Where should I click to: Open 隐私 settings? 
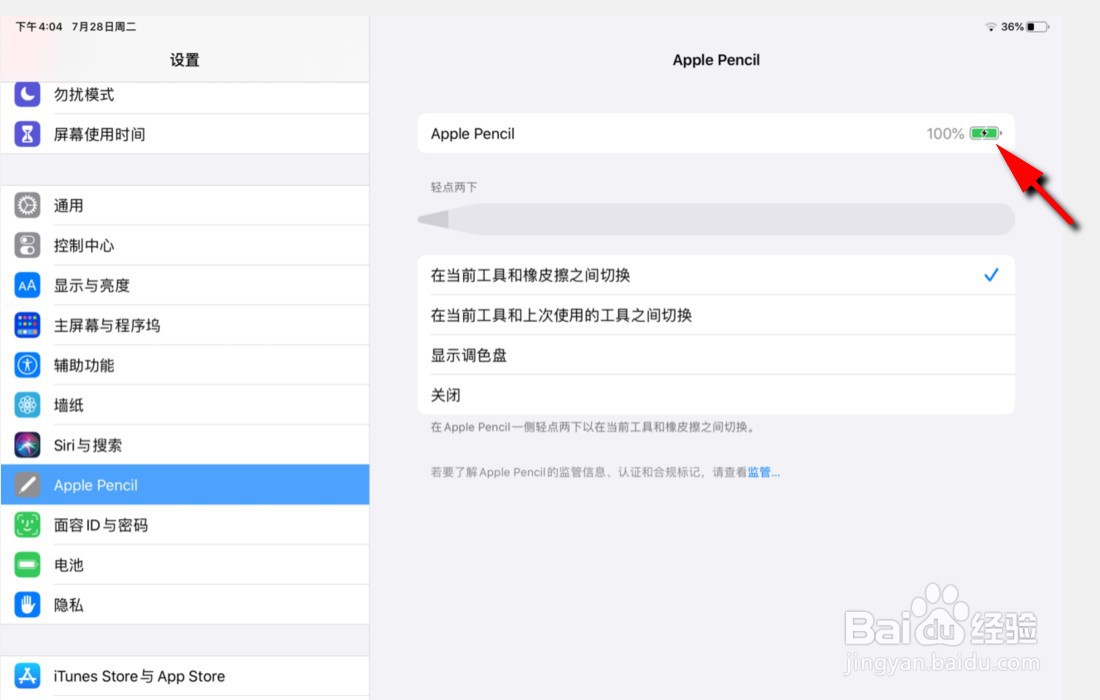[185, 605]
